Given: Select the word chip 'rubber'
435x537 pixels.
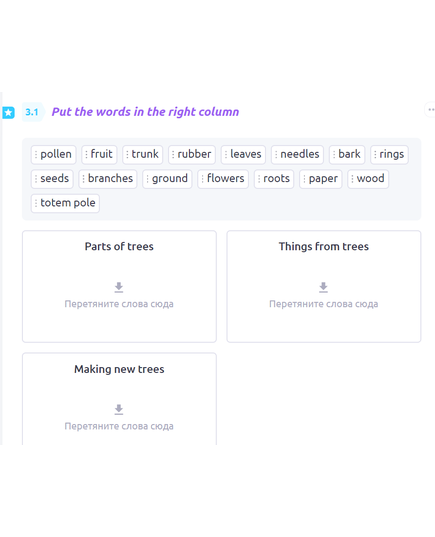Looking at the screenshot, I should (x=192, y=154).
